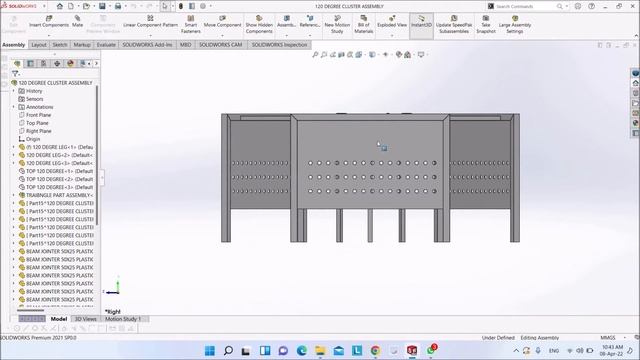
Task: Click the Apply Scene icon in the view toolbar
Action: point(407,54)
